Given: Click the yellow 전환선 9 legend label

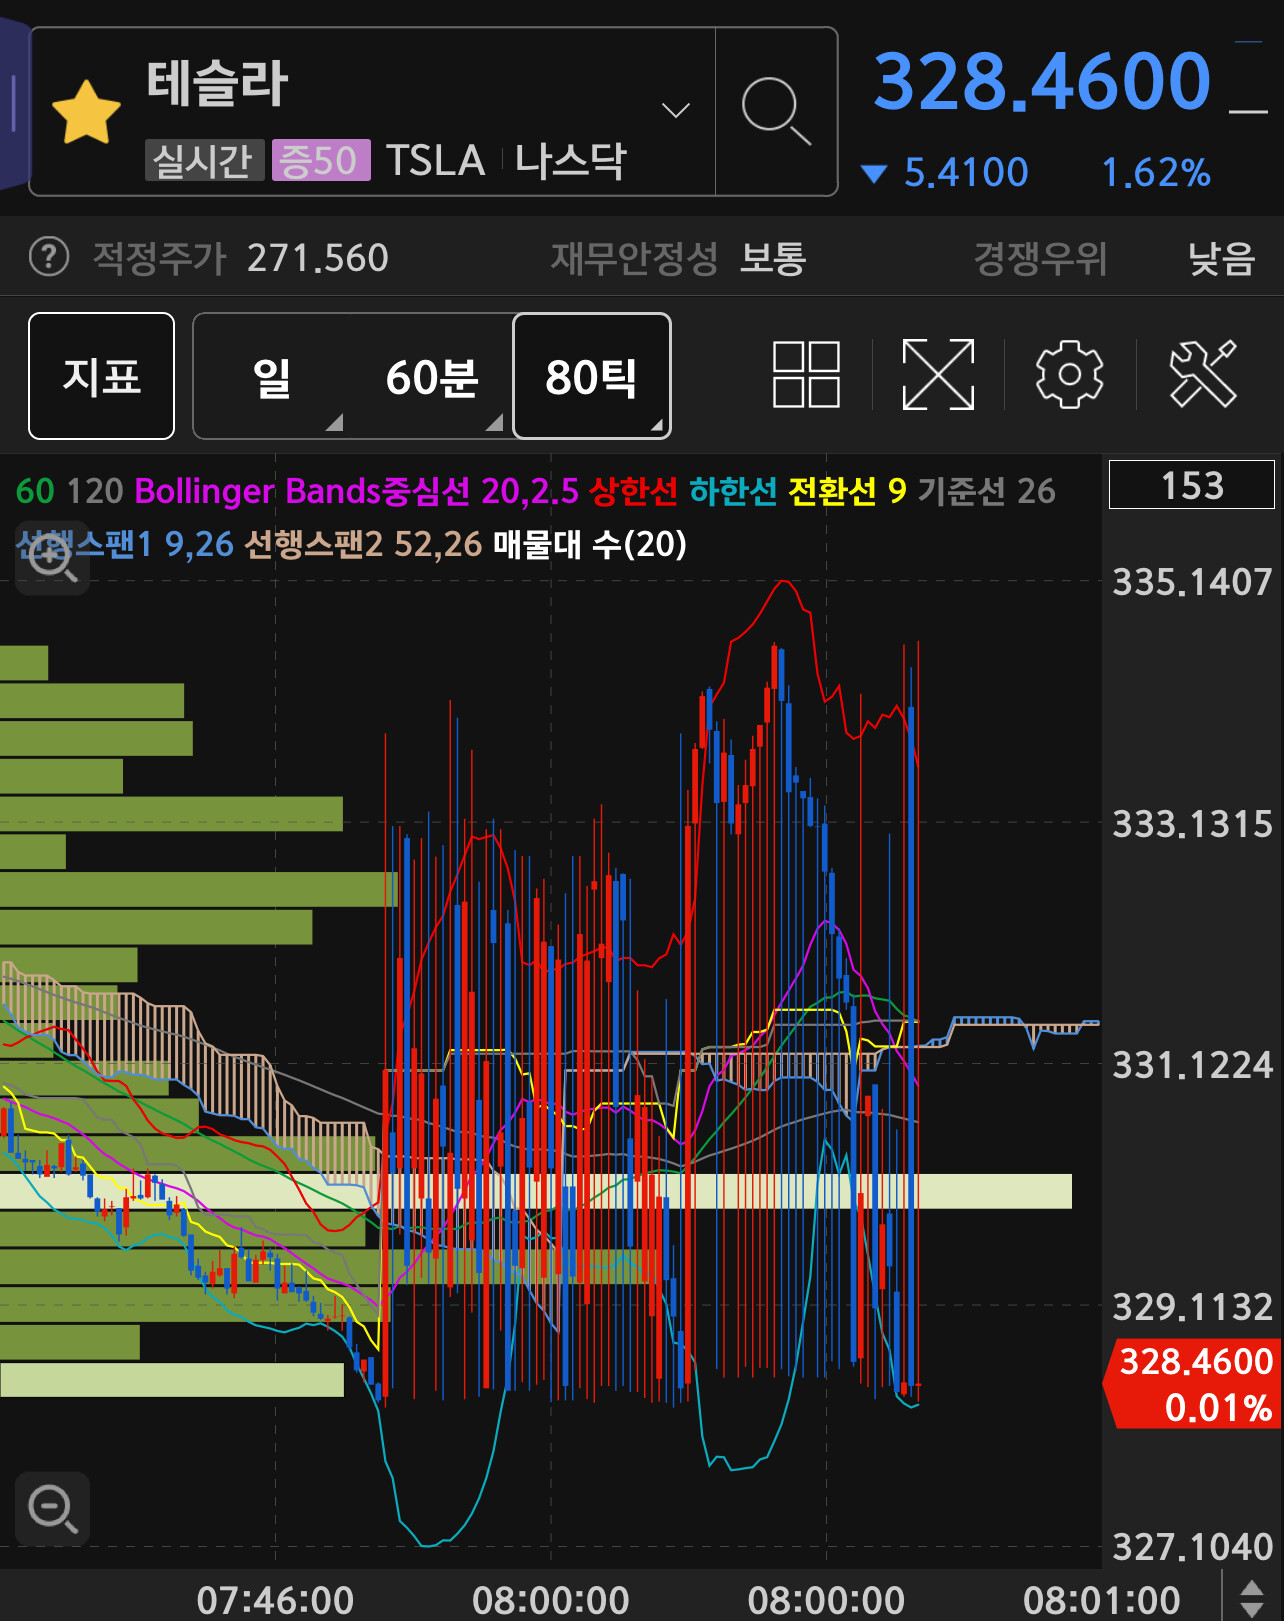Looking at the screenshot, I should click(847, 491).
